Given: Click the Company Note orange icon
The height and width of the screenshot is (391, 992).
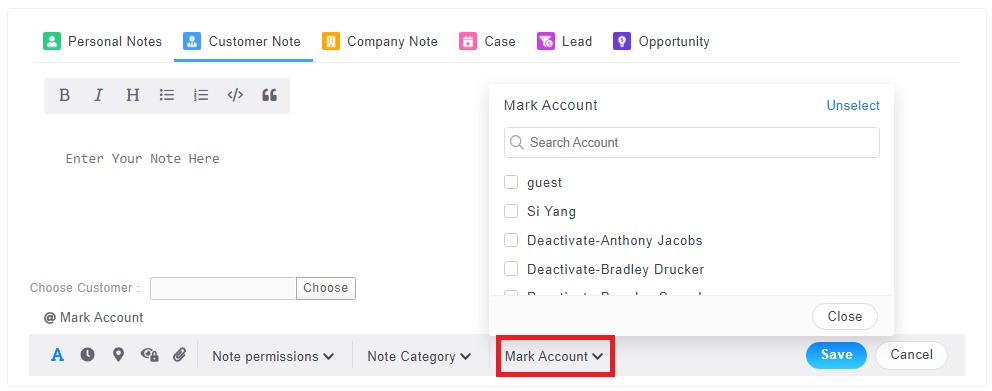Looking at the screenshot, I should point(331,42).
